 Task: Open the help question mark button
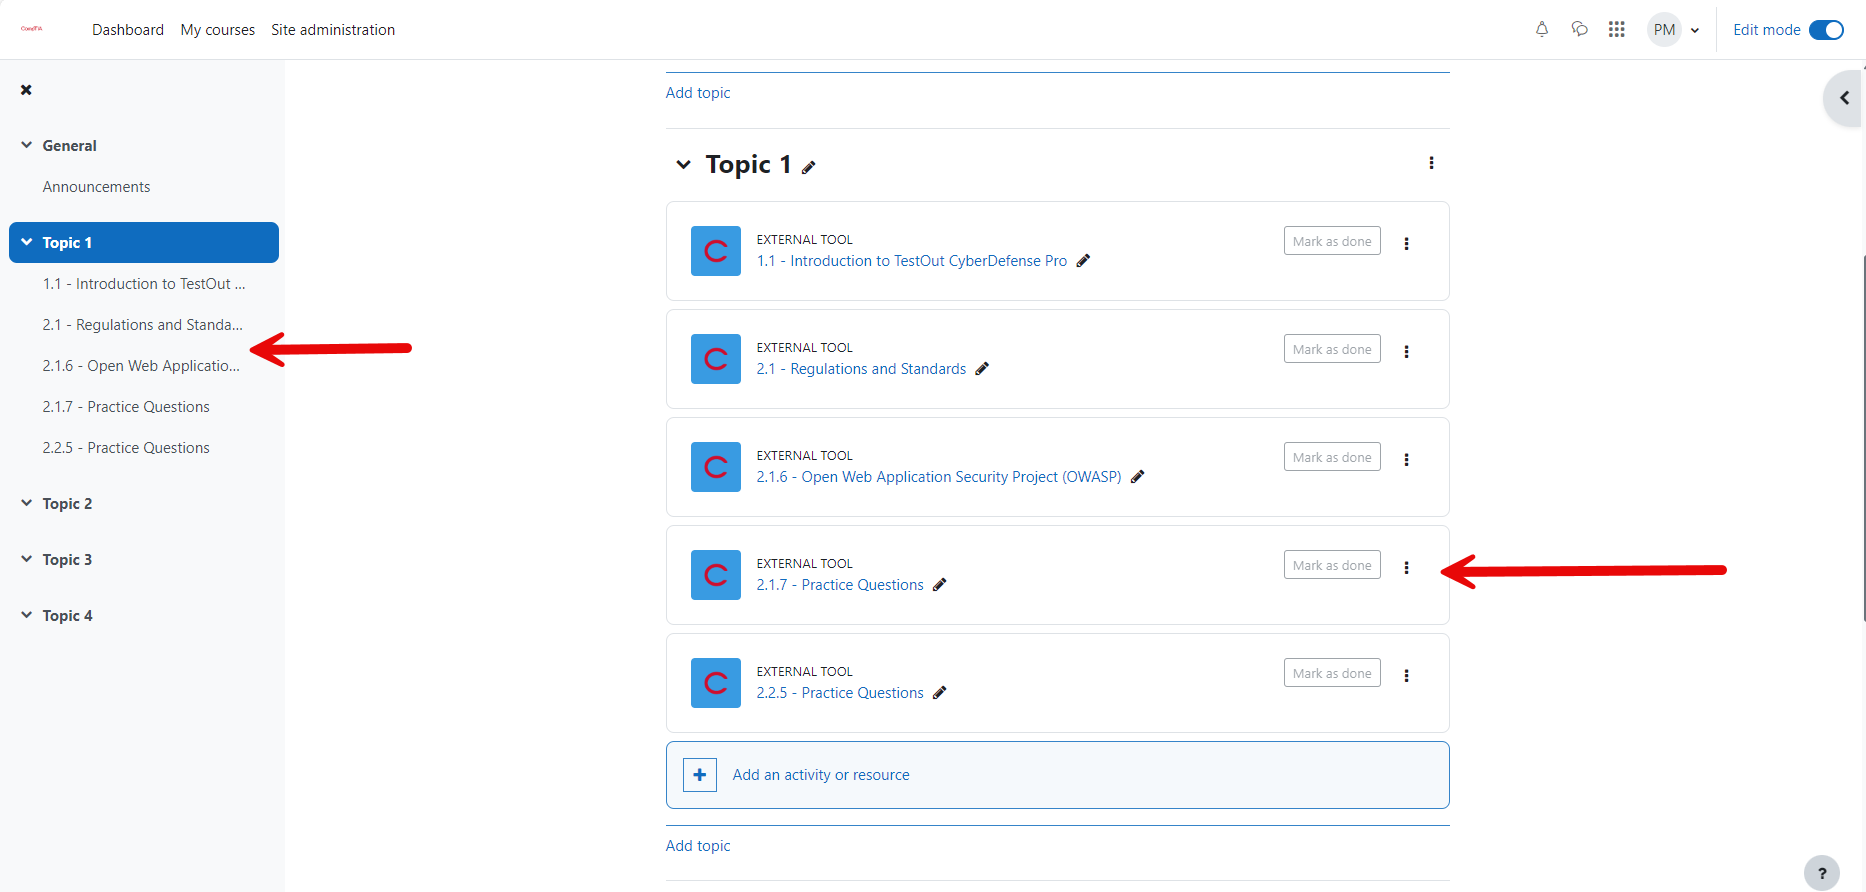point(1822,873)
